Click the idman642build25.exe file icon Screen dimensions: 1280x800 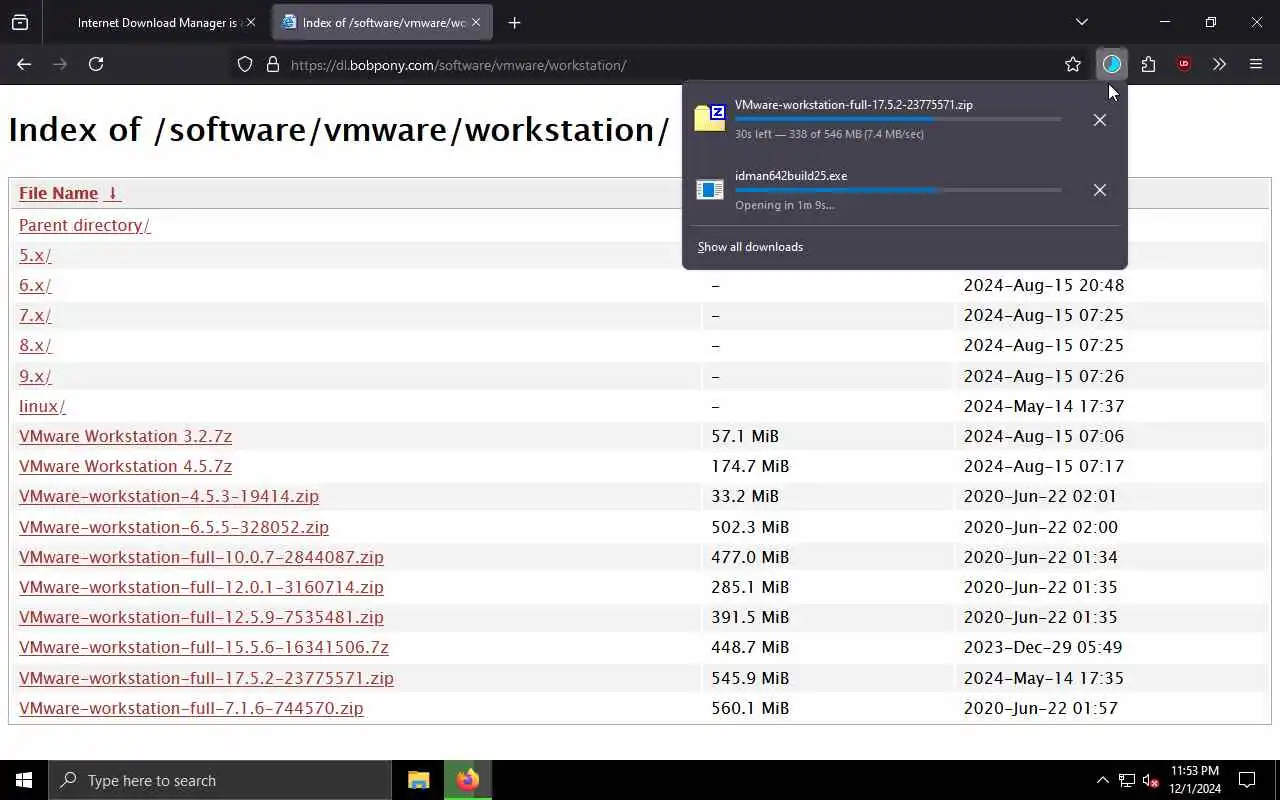(710, 190)
